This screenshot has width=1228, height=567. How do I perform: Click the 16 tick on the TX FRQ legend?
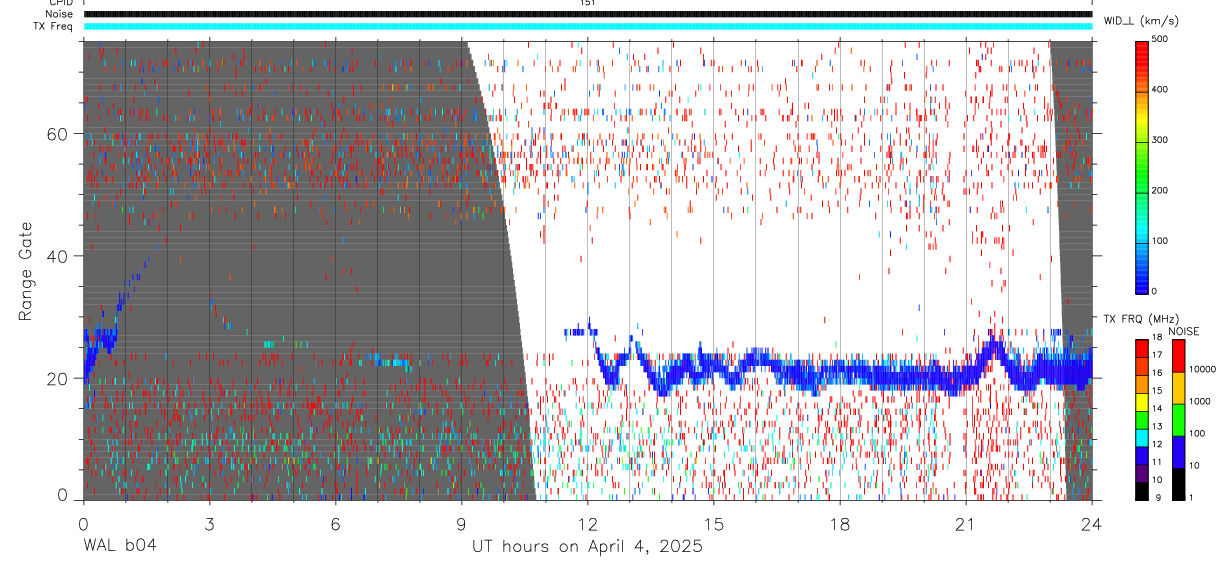(1157, 373)
